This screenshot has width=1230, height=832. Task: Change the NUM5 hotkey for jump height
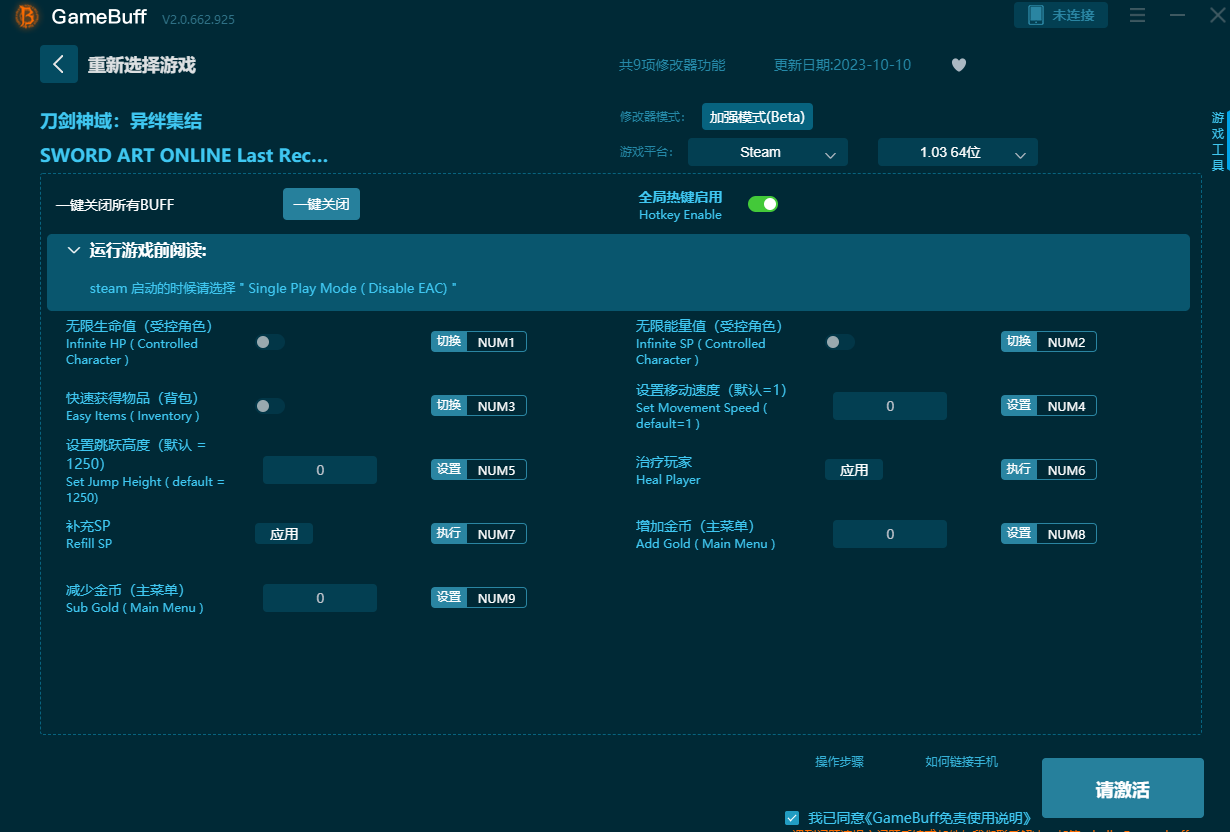[x=496, y=470]
